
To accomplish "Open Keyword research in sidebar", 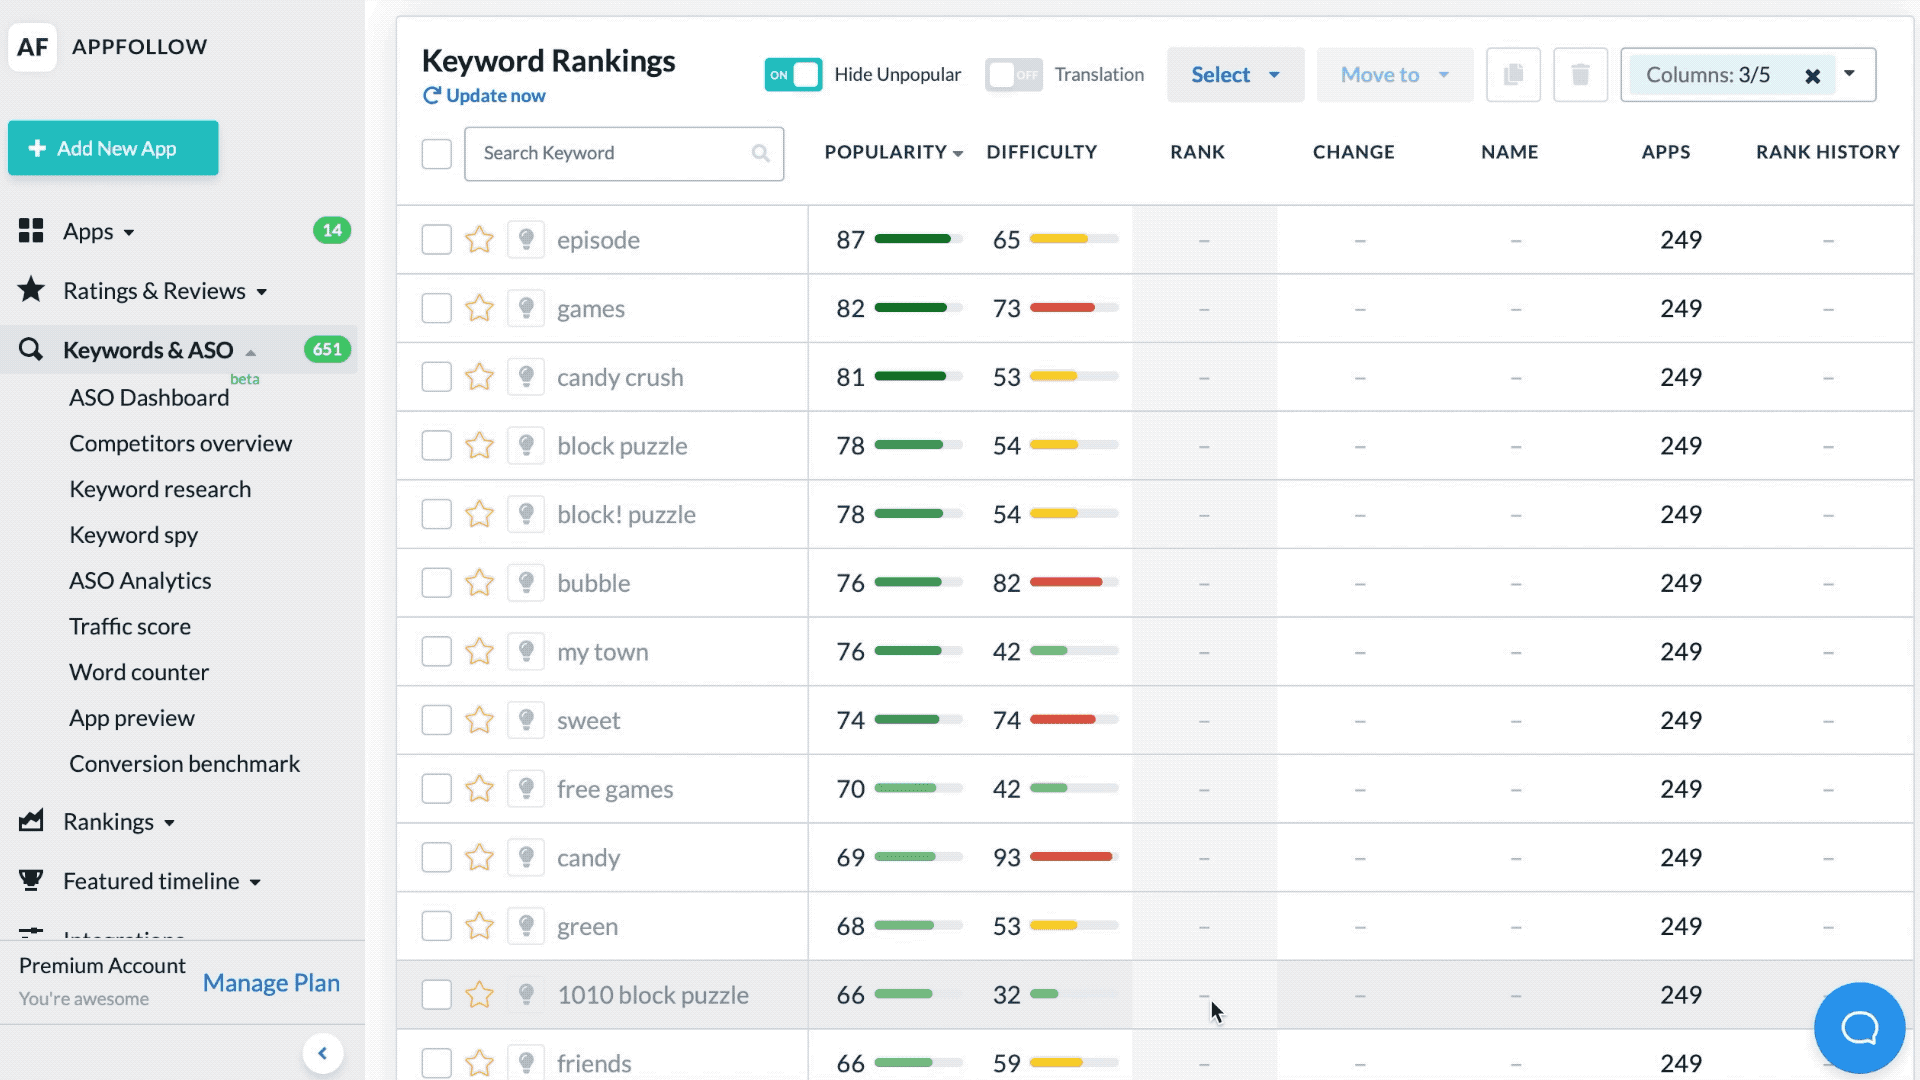I will click(x=160, y=489).
